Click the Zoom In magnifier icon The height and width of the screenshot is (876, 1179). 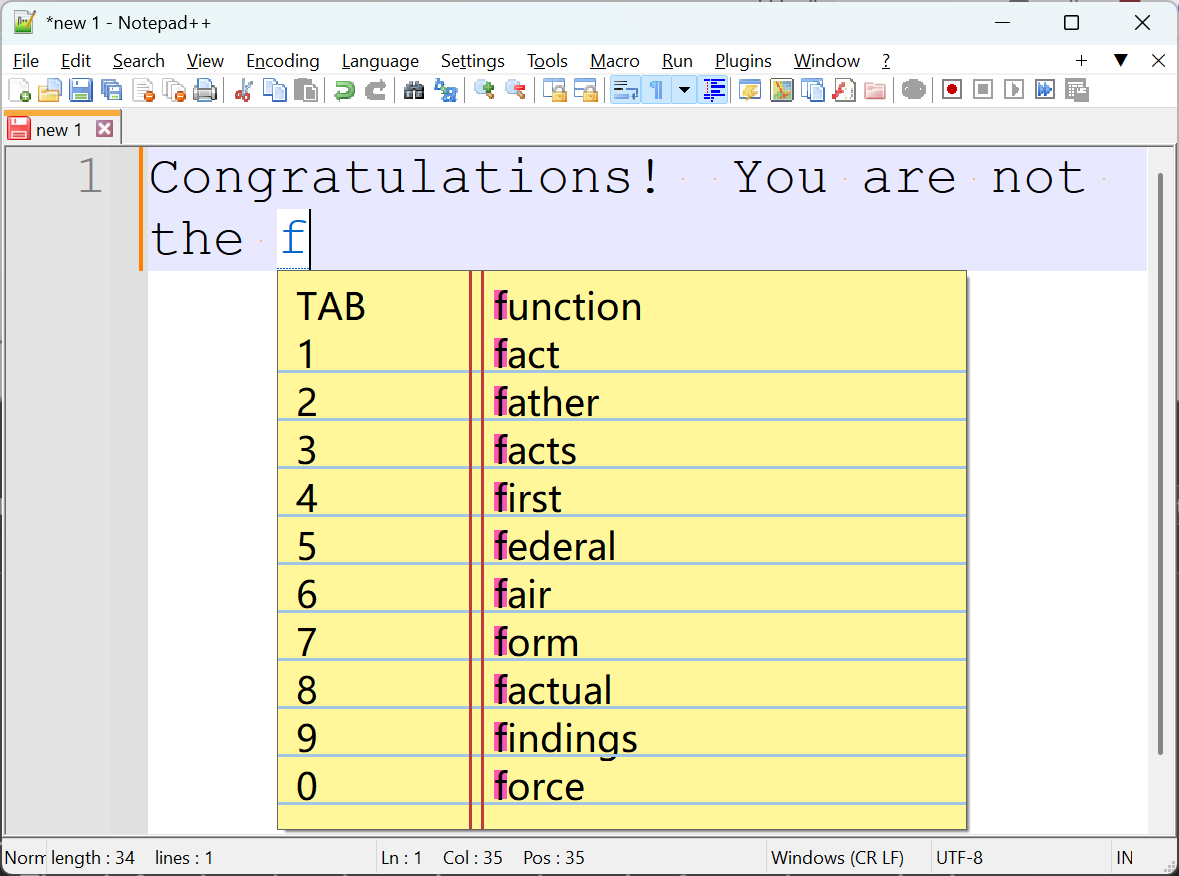click(x=484, y=90)
